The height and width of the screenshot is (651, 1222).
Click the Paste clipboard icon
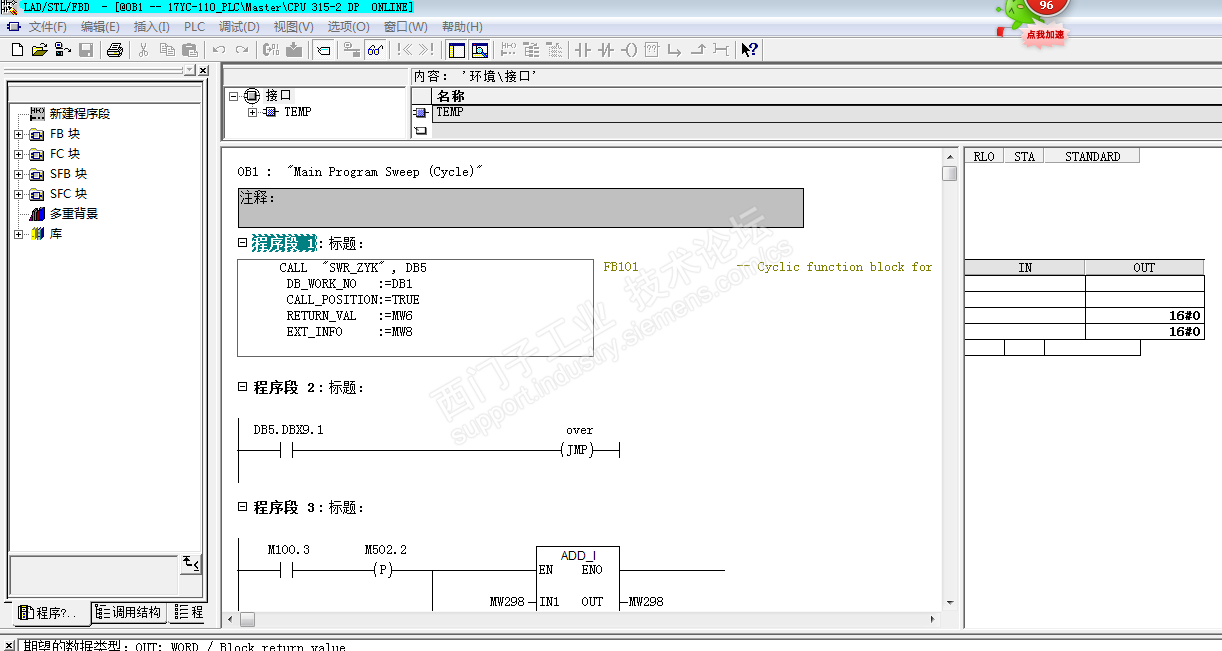pos(189,50)
